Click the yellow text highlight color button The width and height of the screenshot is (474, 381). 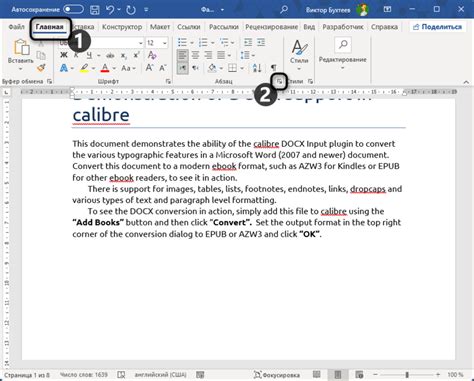point(84,68)
